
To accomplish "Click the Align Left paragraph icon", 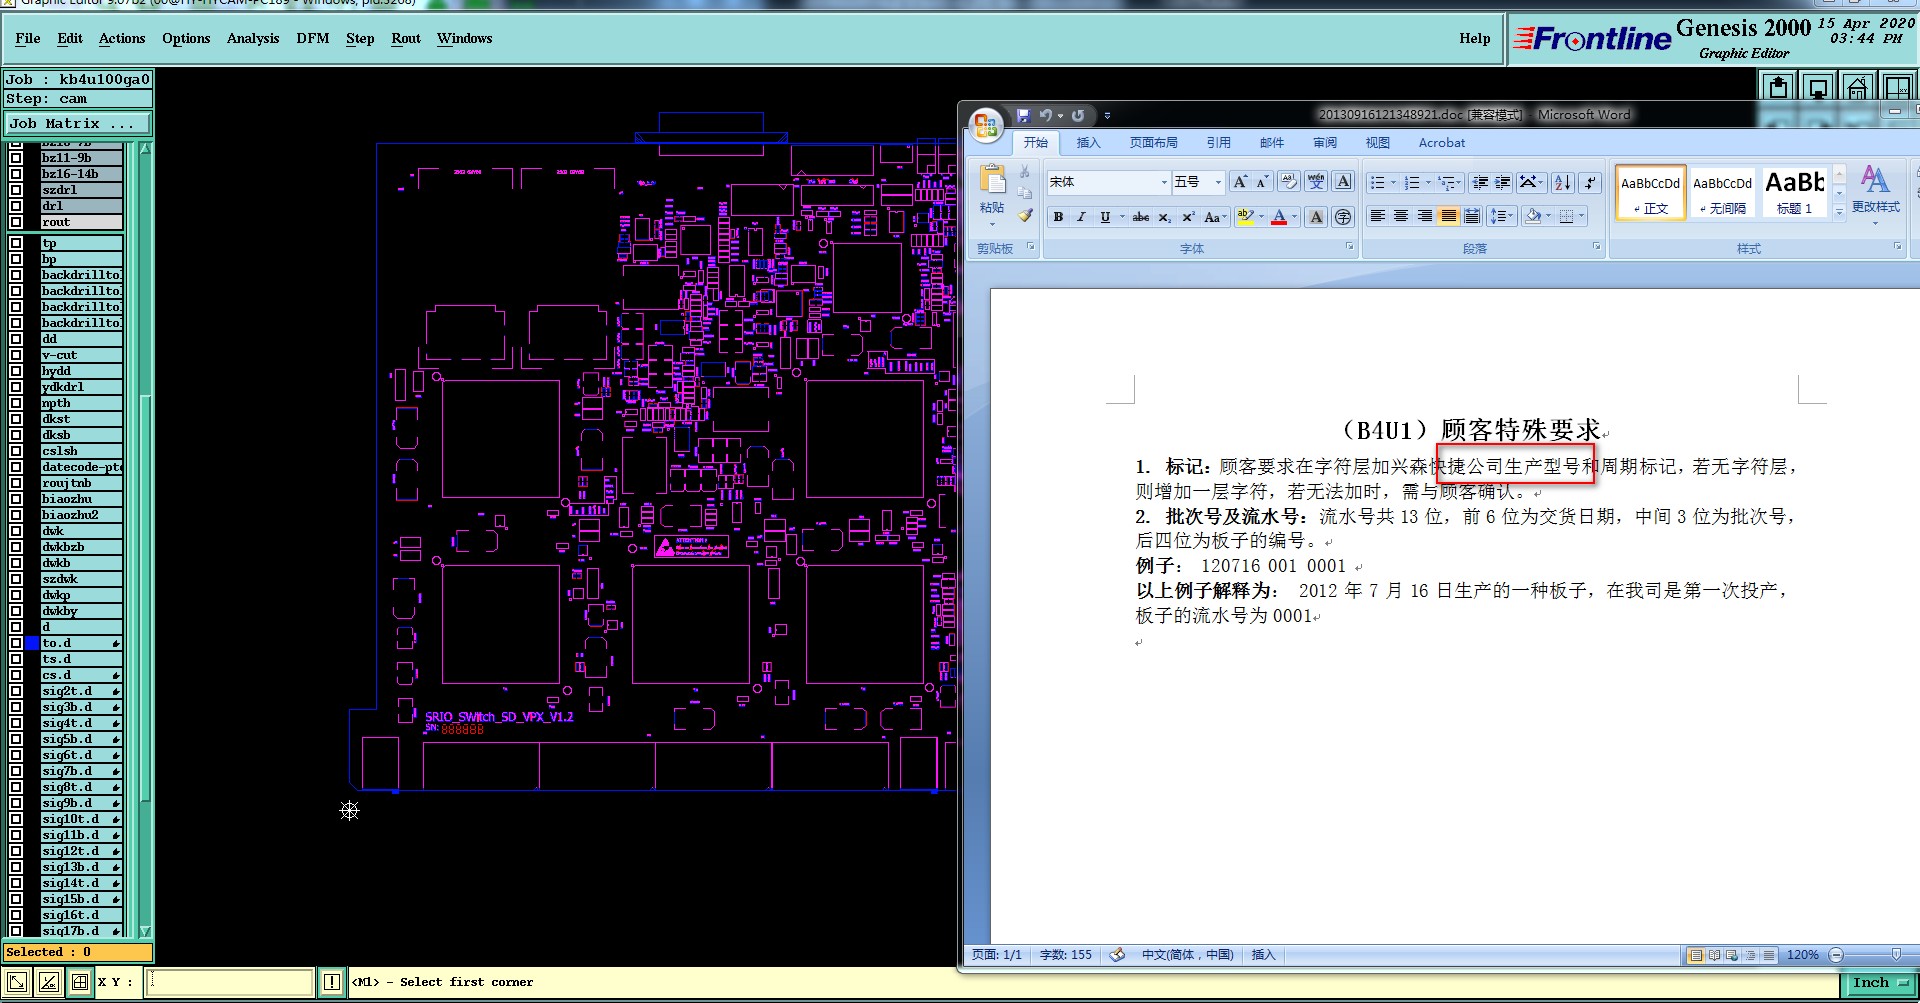I will pyautogui.click(x=1377, y=217).
